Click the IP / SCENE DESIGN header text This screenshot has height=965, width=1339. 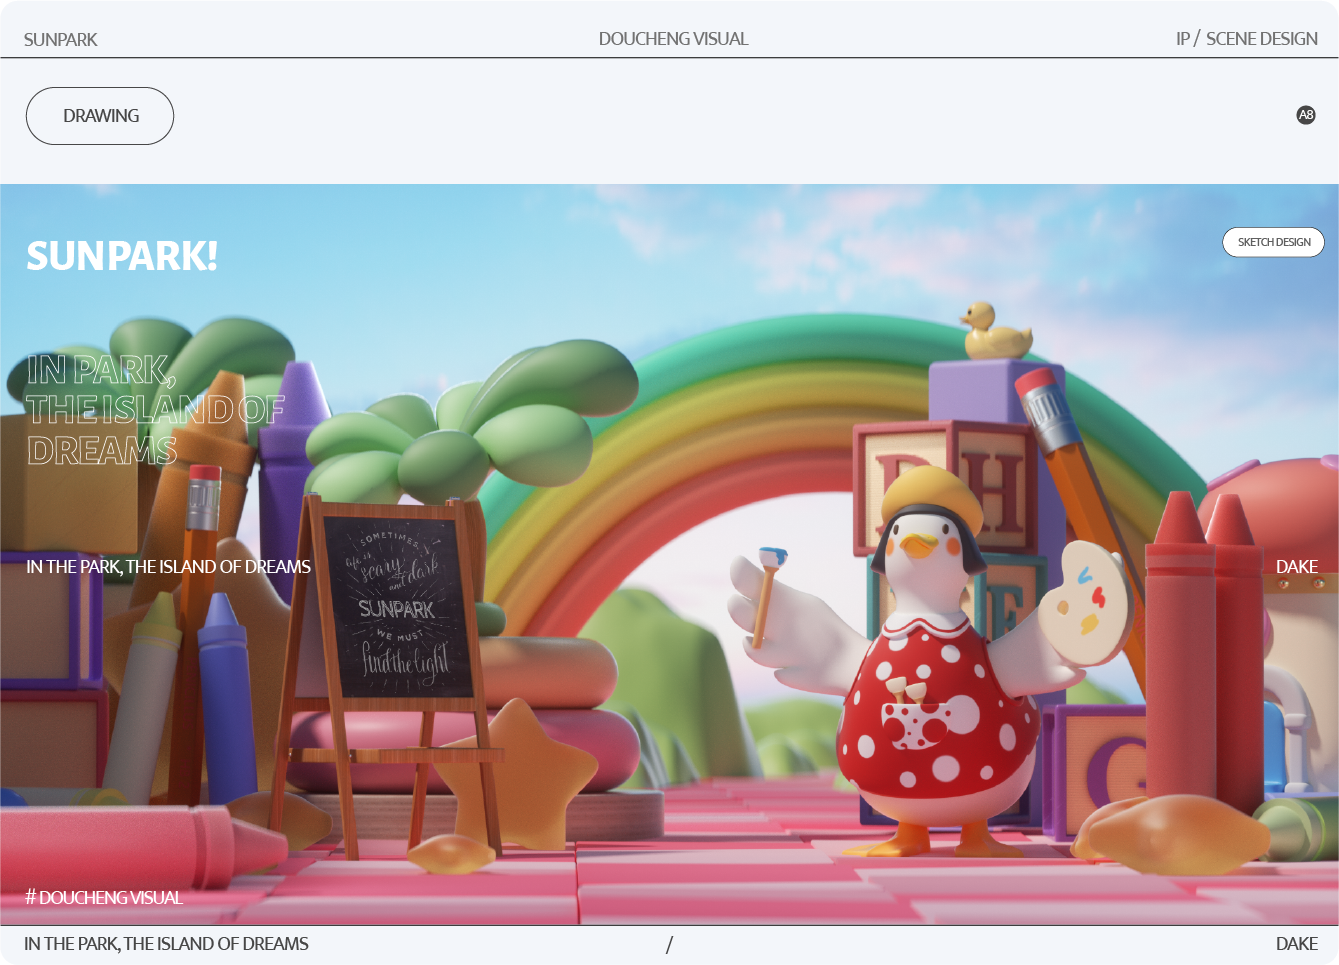click(x=1246, y=39)
